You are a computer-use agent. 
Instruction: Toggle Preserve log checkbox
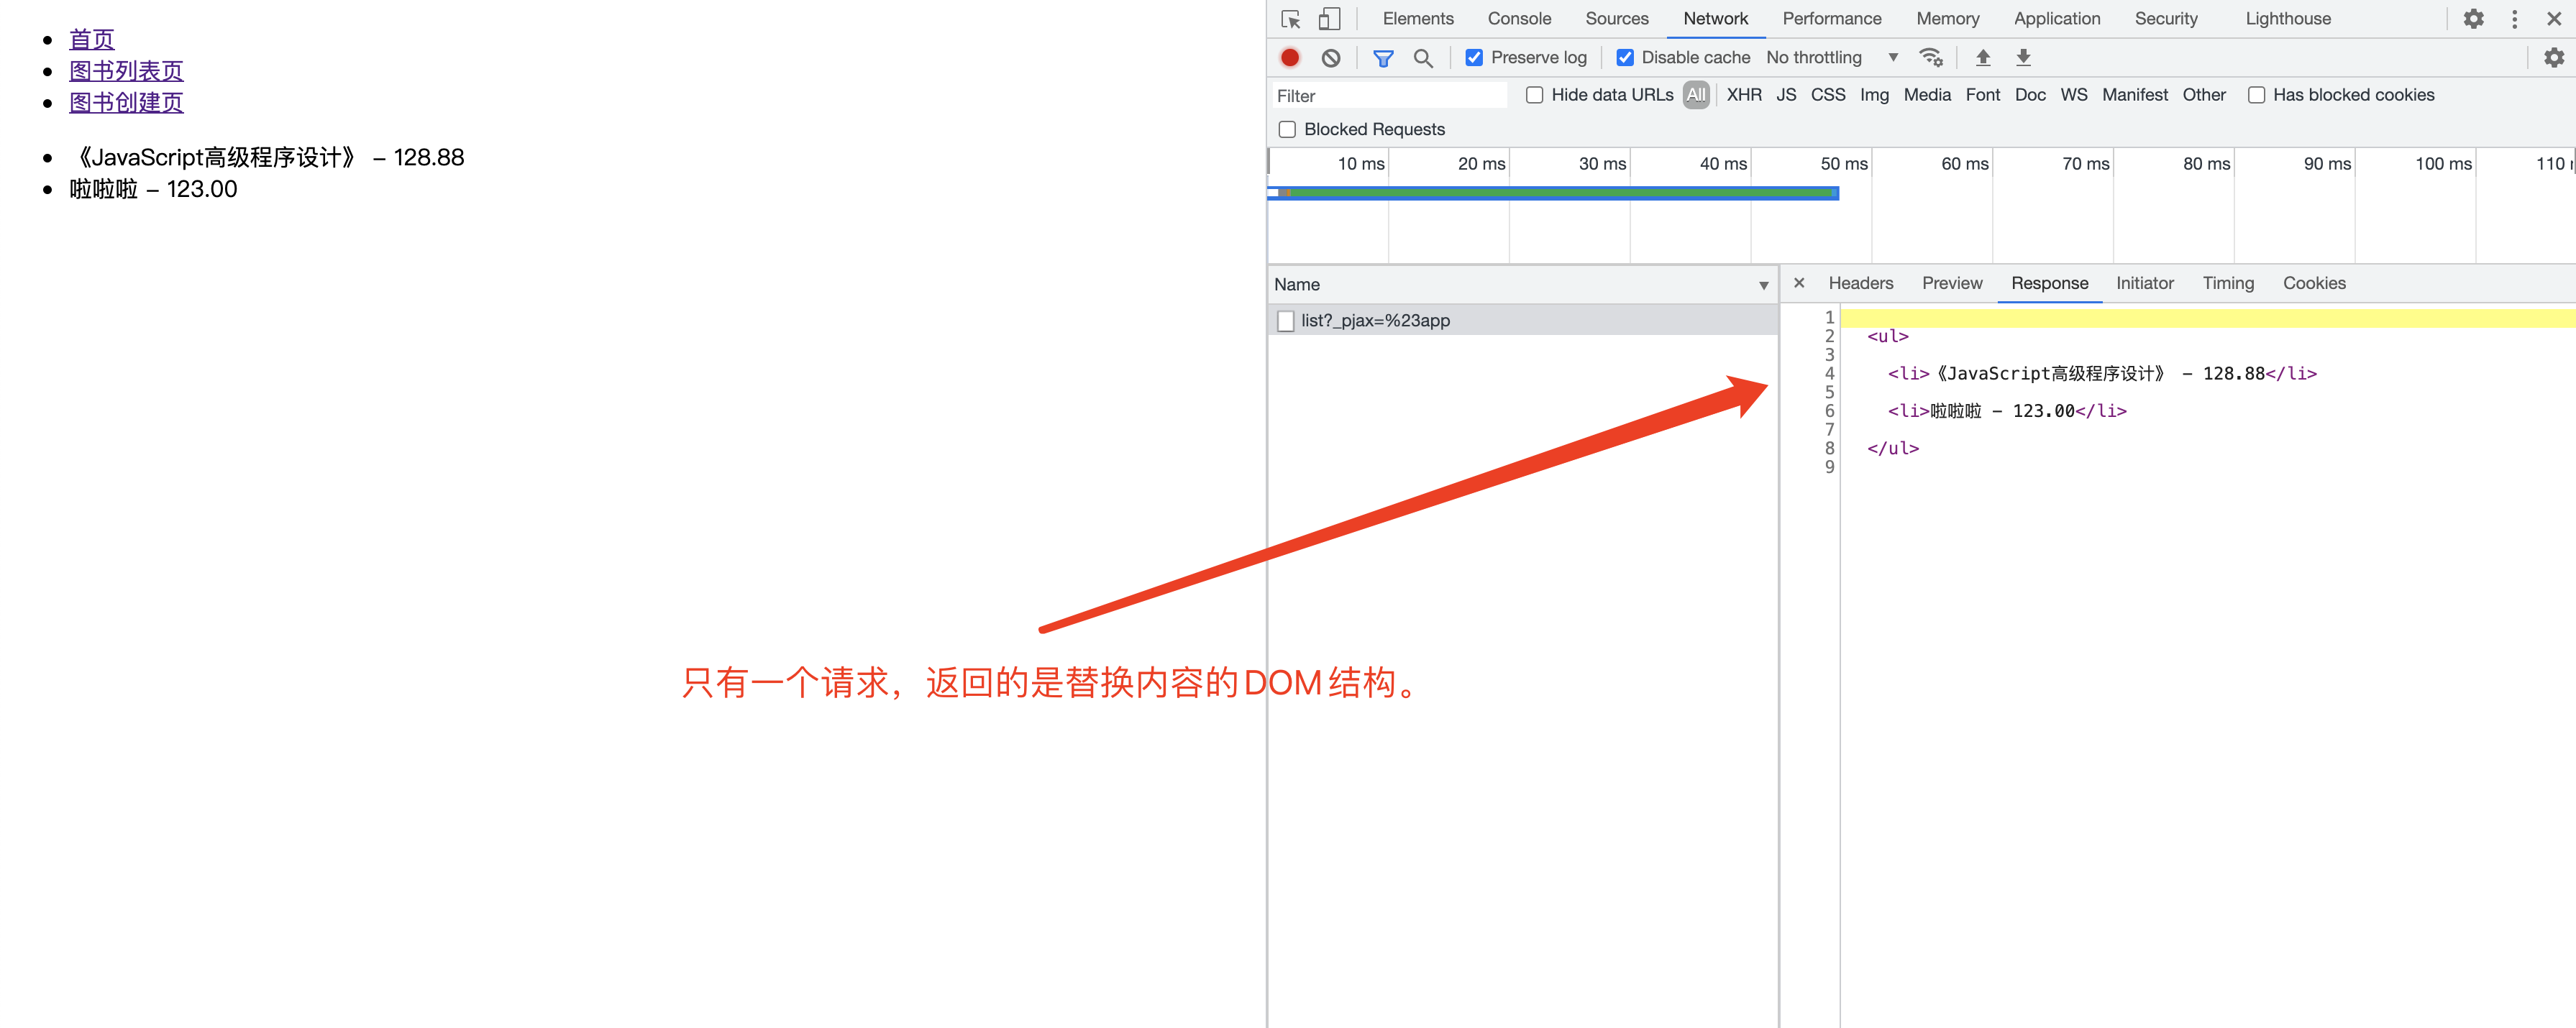pyautogui.click(x=1474, y=58)
